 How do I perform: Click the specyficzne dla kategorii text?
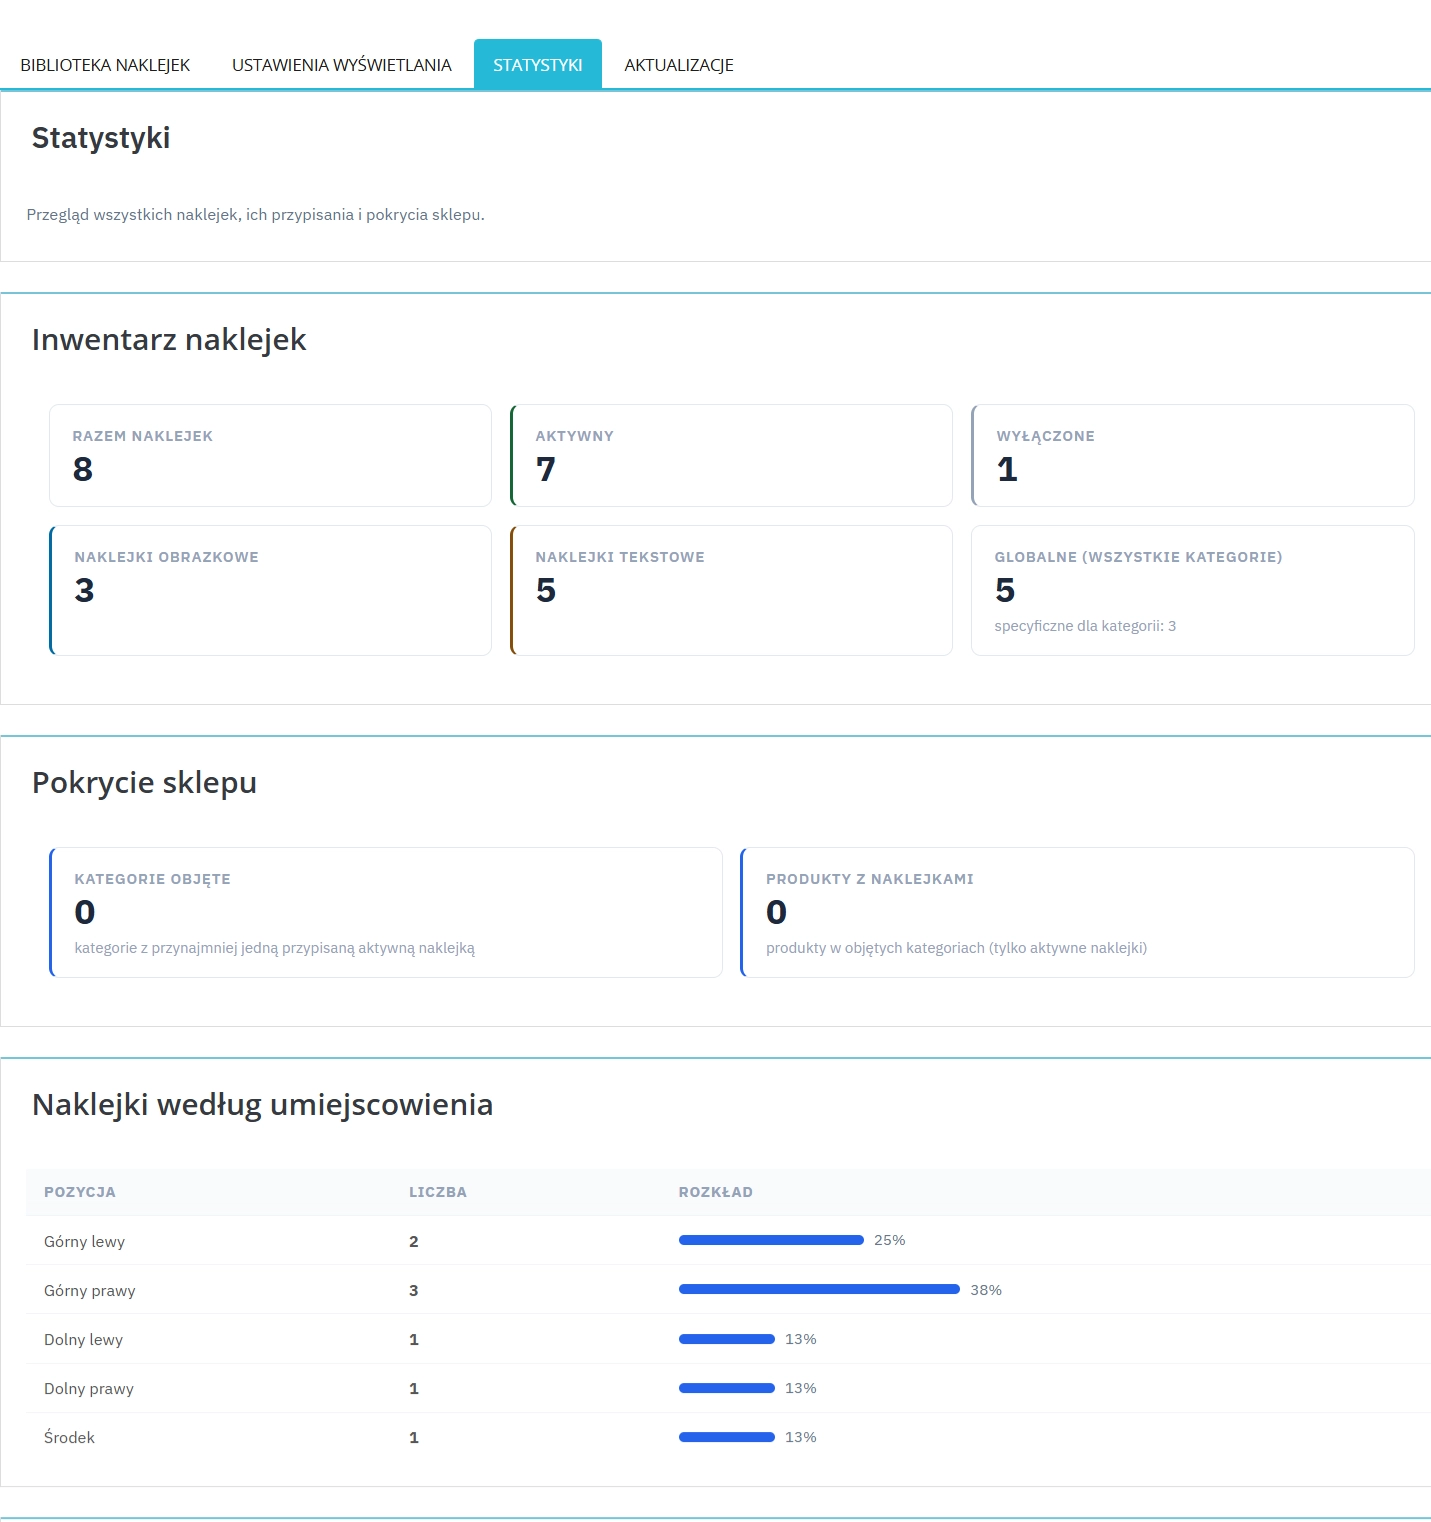point(1085,625)
